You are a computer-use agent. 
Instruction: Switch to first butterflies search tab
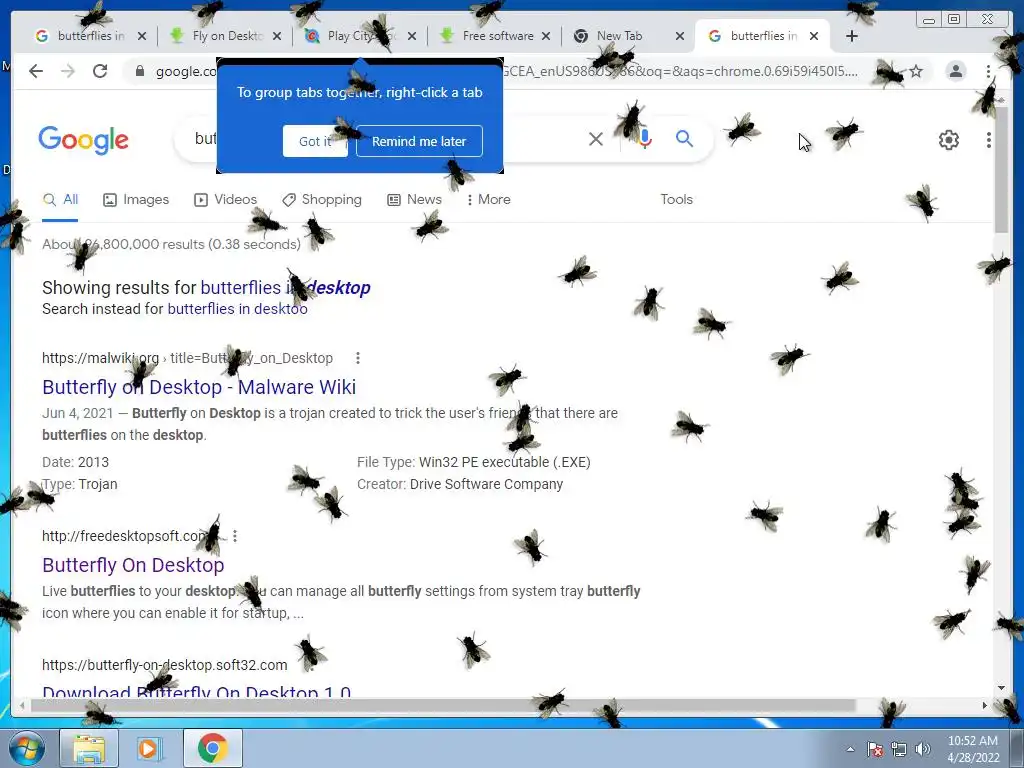pos(89,36)
